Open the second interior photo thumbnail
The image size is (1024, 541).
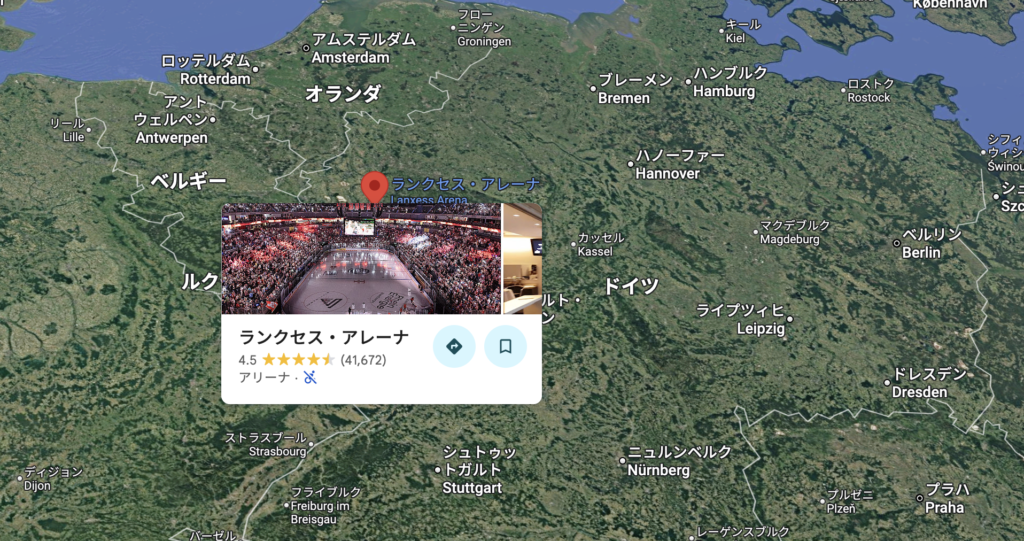pos(522,259)
